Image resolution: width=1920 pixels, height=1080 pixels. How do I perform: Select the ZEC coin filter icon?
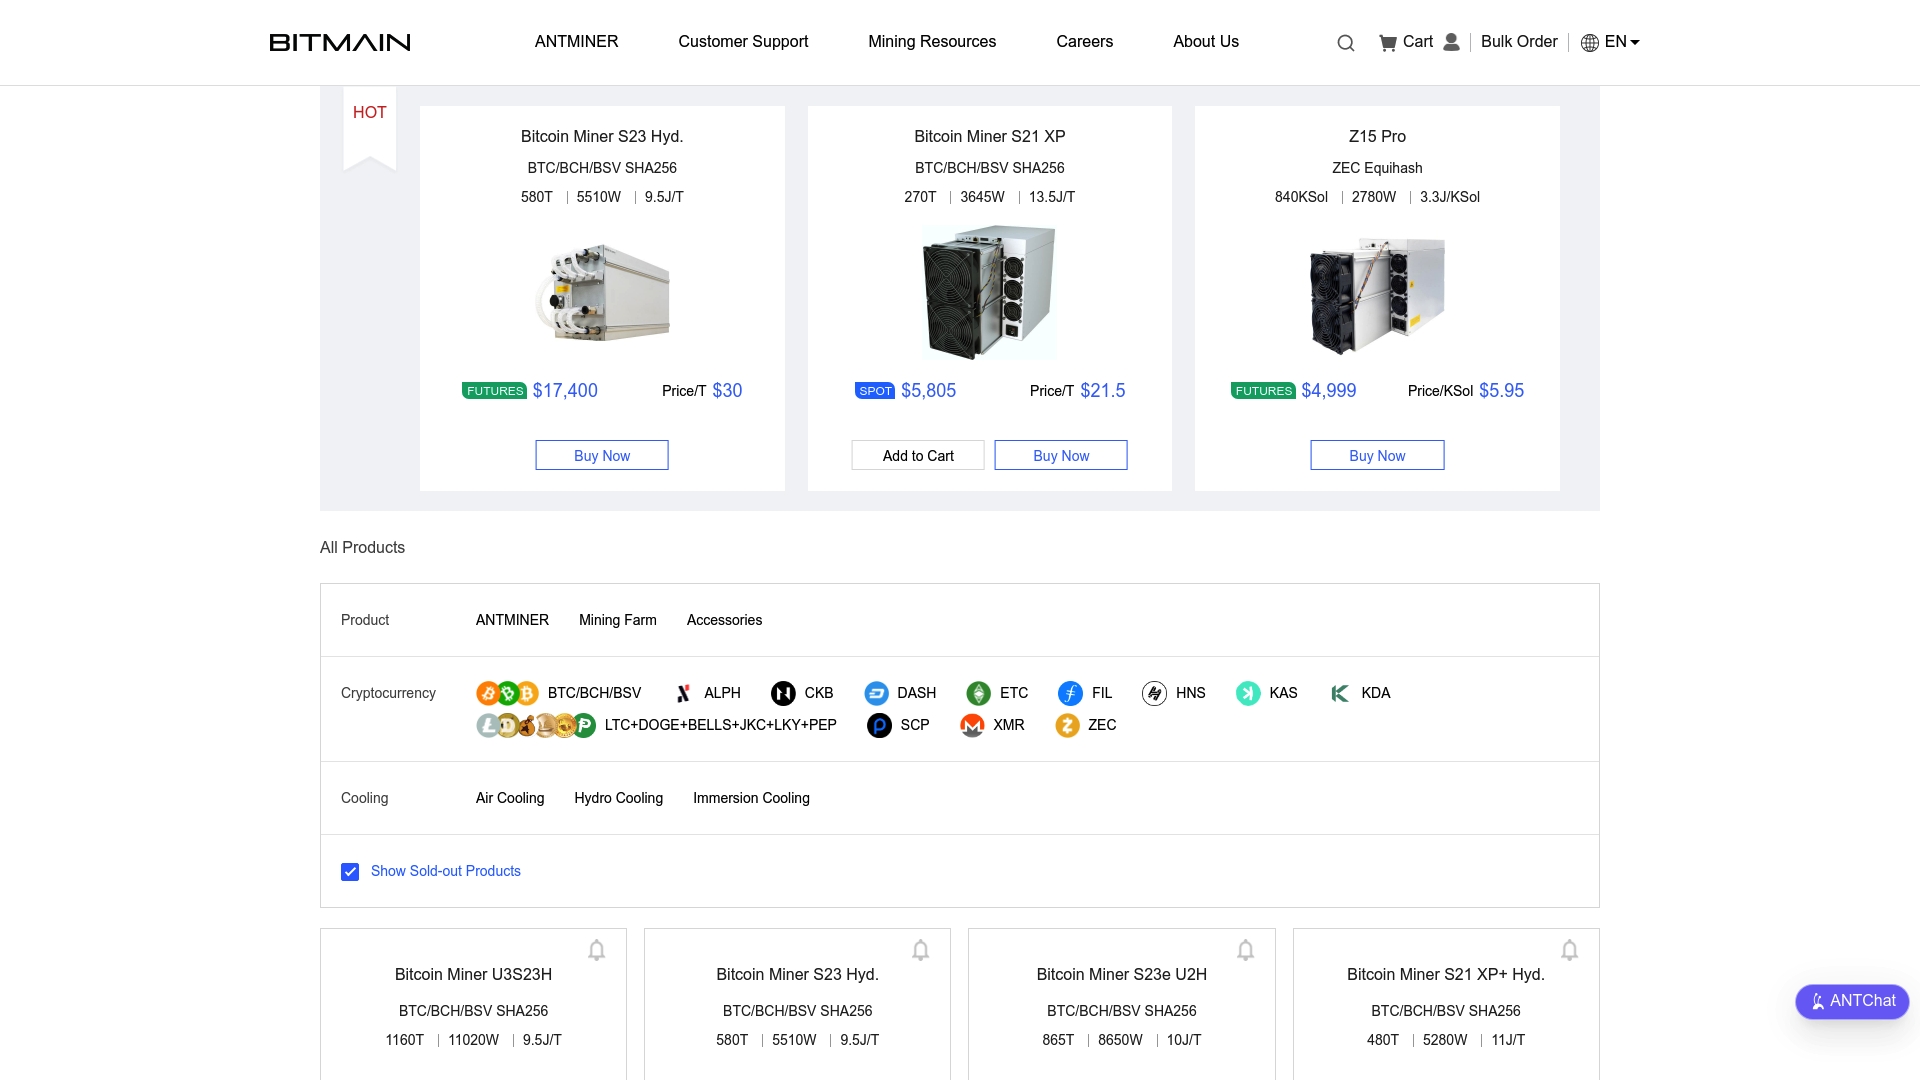[x=1066, y=725]
